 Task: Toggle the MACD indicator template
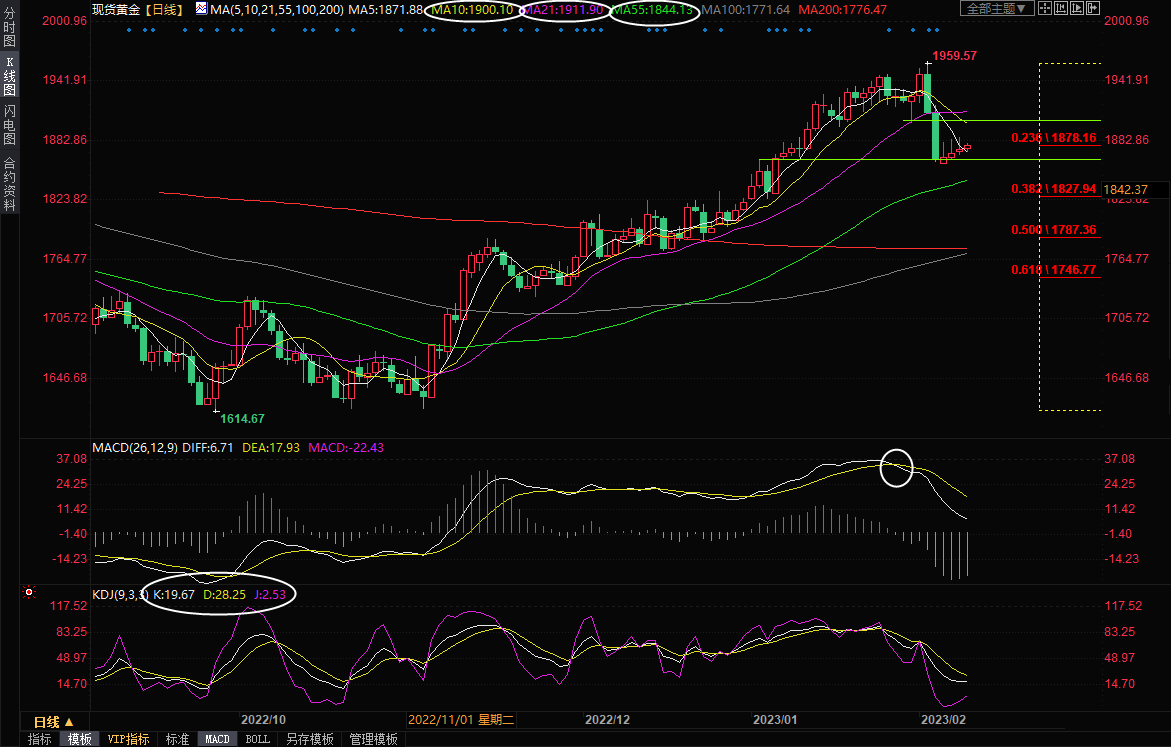click(x=217, y=739)
